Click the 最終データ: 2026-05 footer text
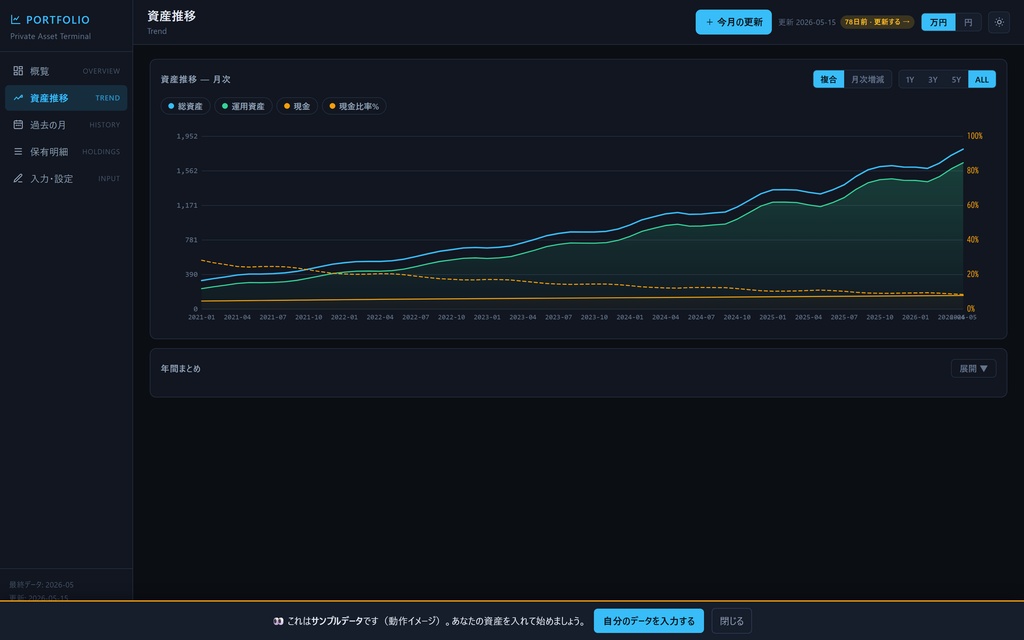The image size is (1024, 640). tap(41, 584)
